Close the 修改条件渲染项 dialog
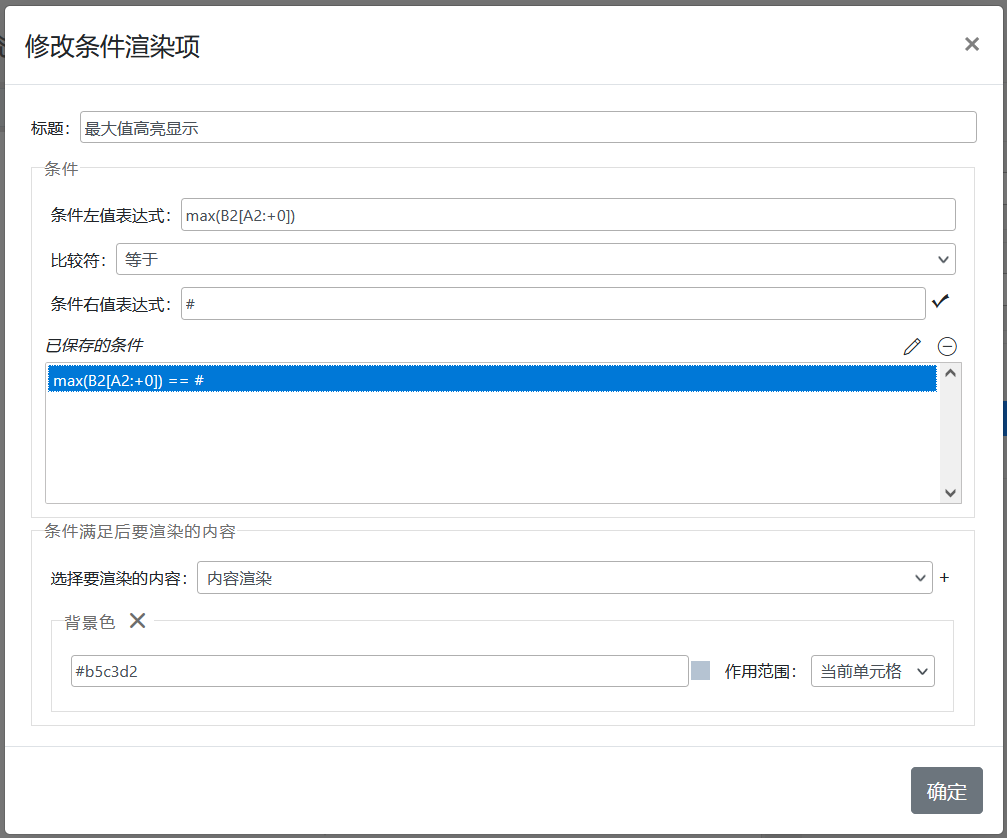1007x838 pixels. (x=972, y=44)
